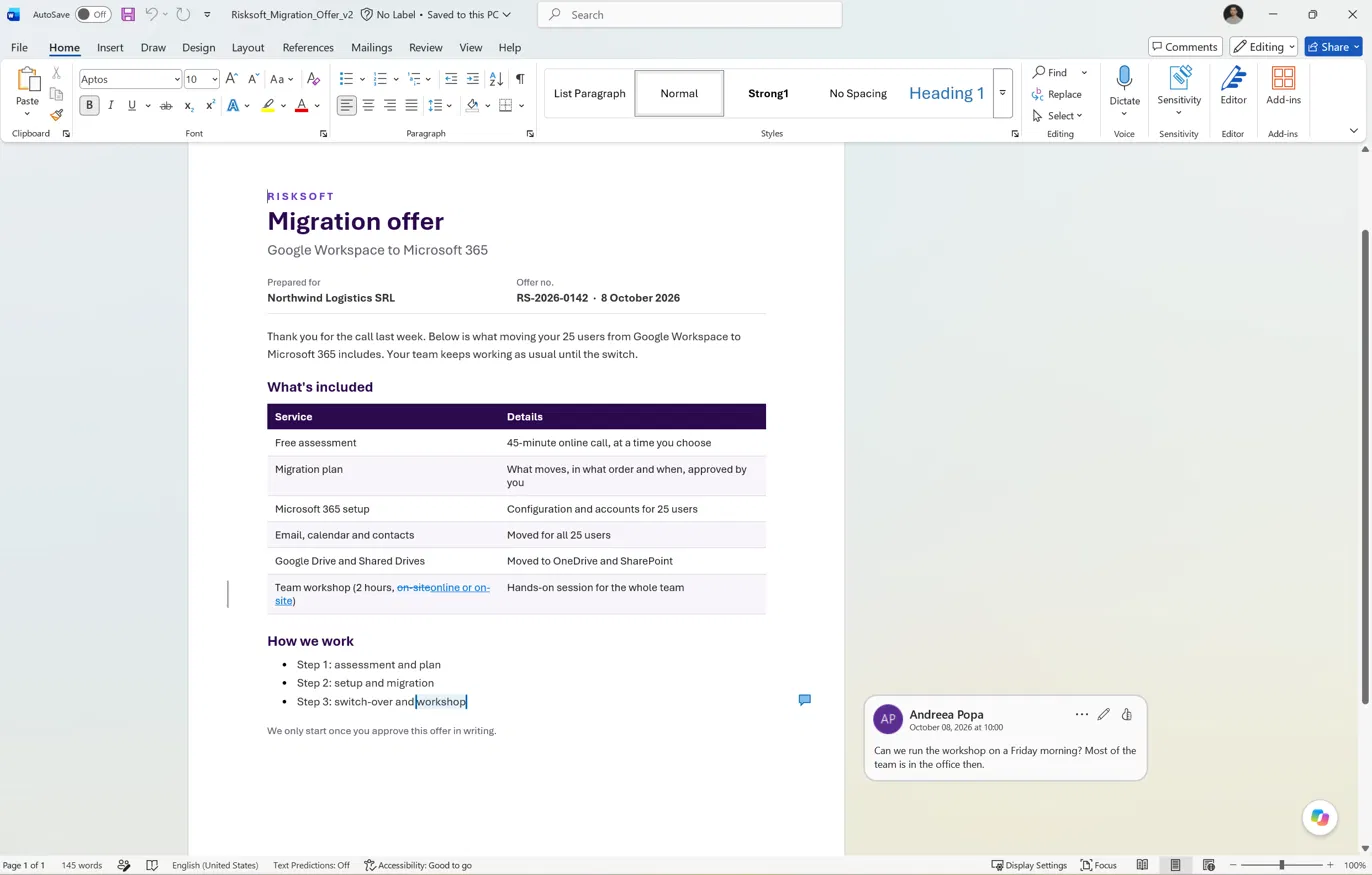The height and width of the screenshot is (875, 1372).
Task: Toggle the AutoSave switch
Action: coord(92,15)
